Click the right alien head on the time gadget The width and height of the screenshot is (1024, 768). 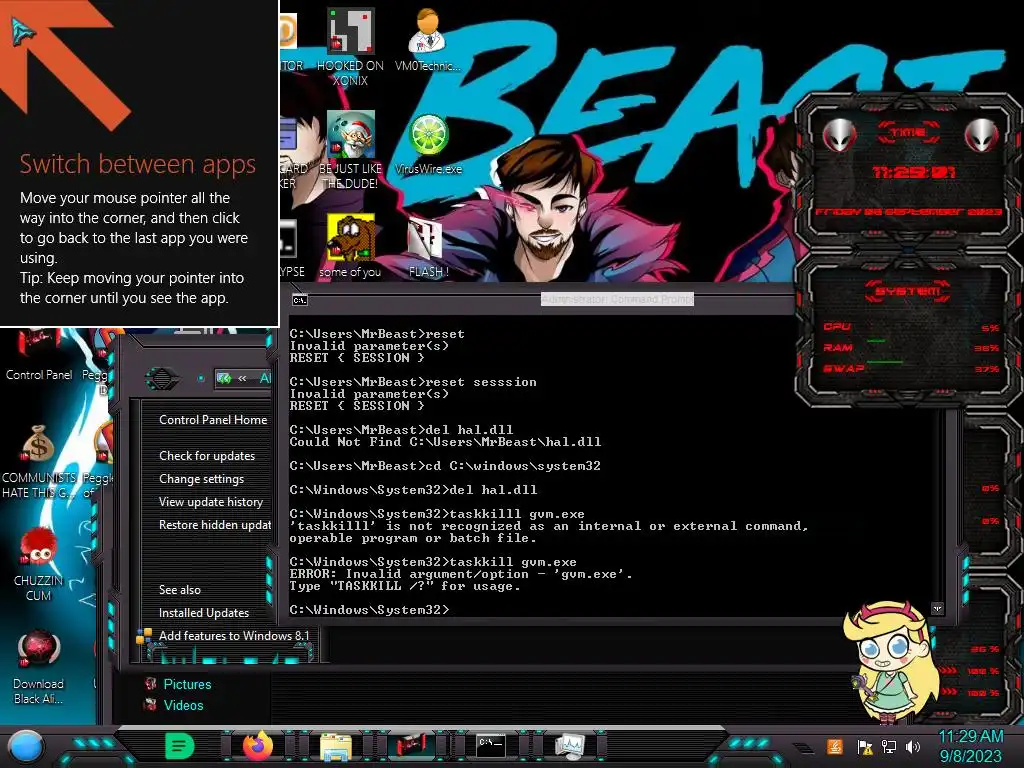982,135
